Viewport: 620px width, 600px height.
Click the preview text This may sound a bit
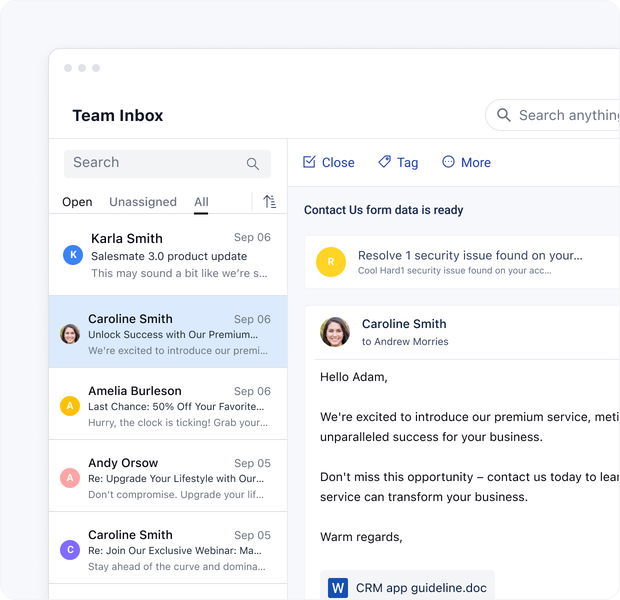click(x=179, y=273)
